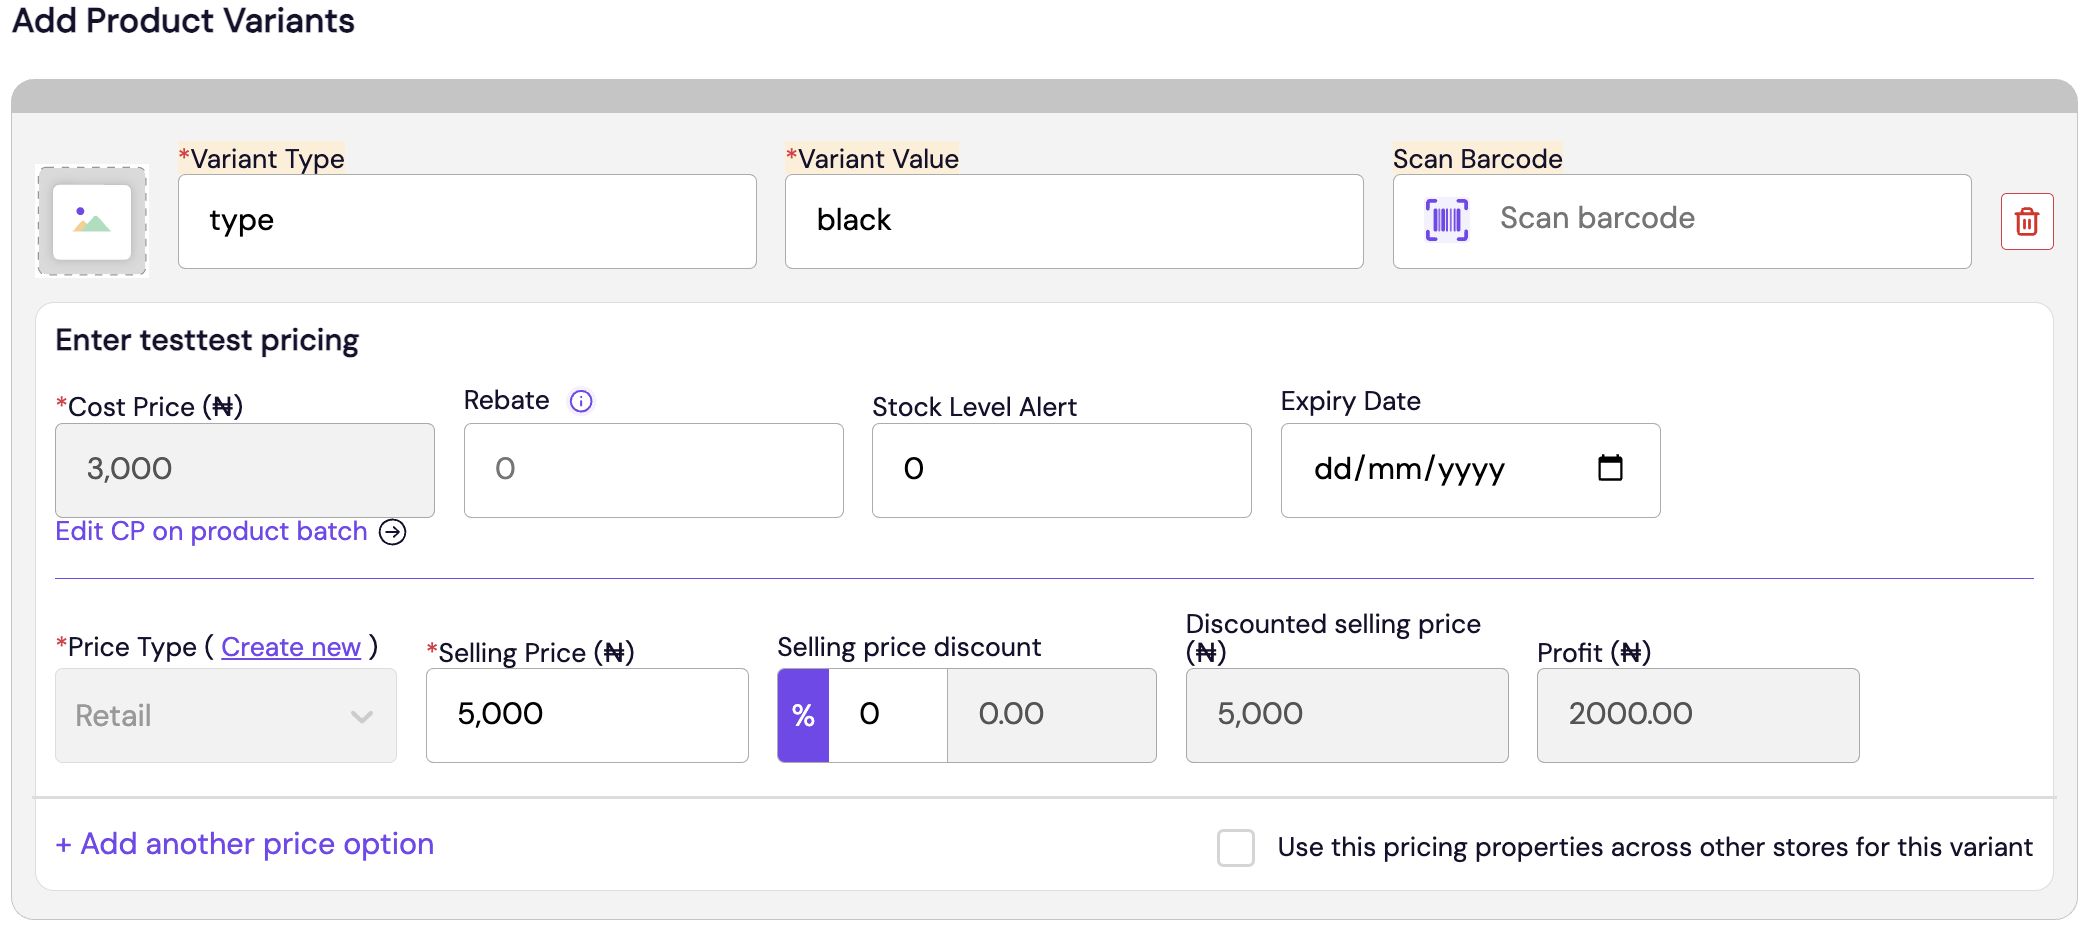Click the Selling Price input field
Image resolution: width=2098 pixels, height=940 pixels.
pyautogui.click(x=587, y=715)
